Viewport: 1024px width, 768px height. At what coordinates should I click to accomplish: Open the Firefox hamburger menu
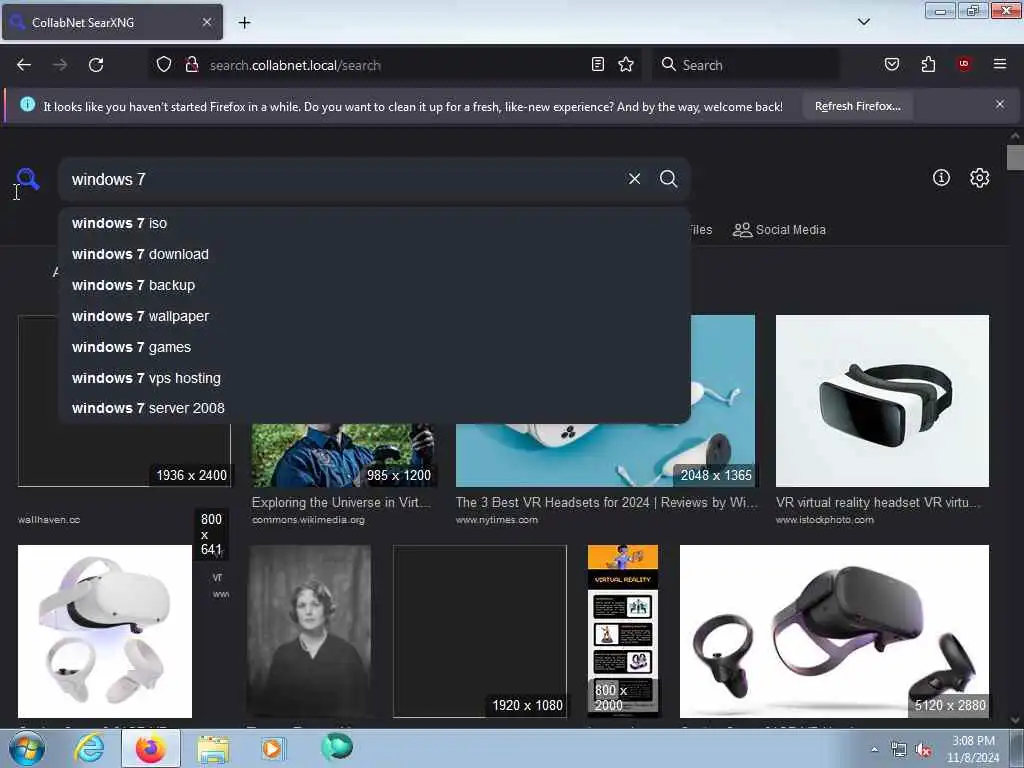pos(1000,64)
